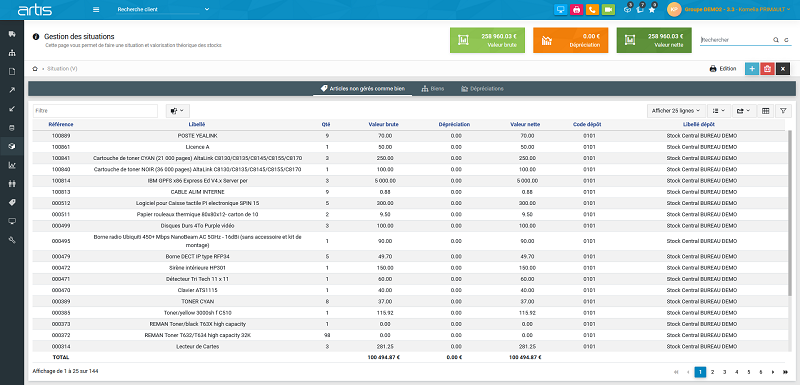Go to page 6 of the table
The width and height of the screenshot is (800, 385).
coord(761,372)
